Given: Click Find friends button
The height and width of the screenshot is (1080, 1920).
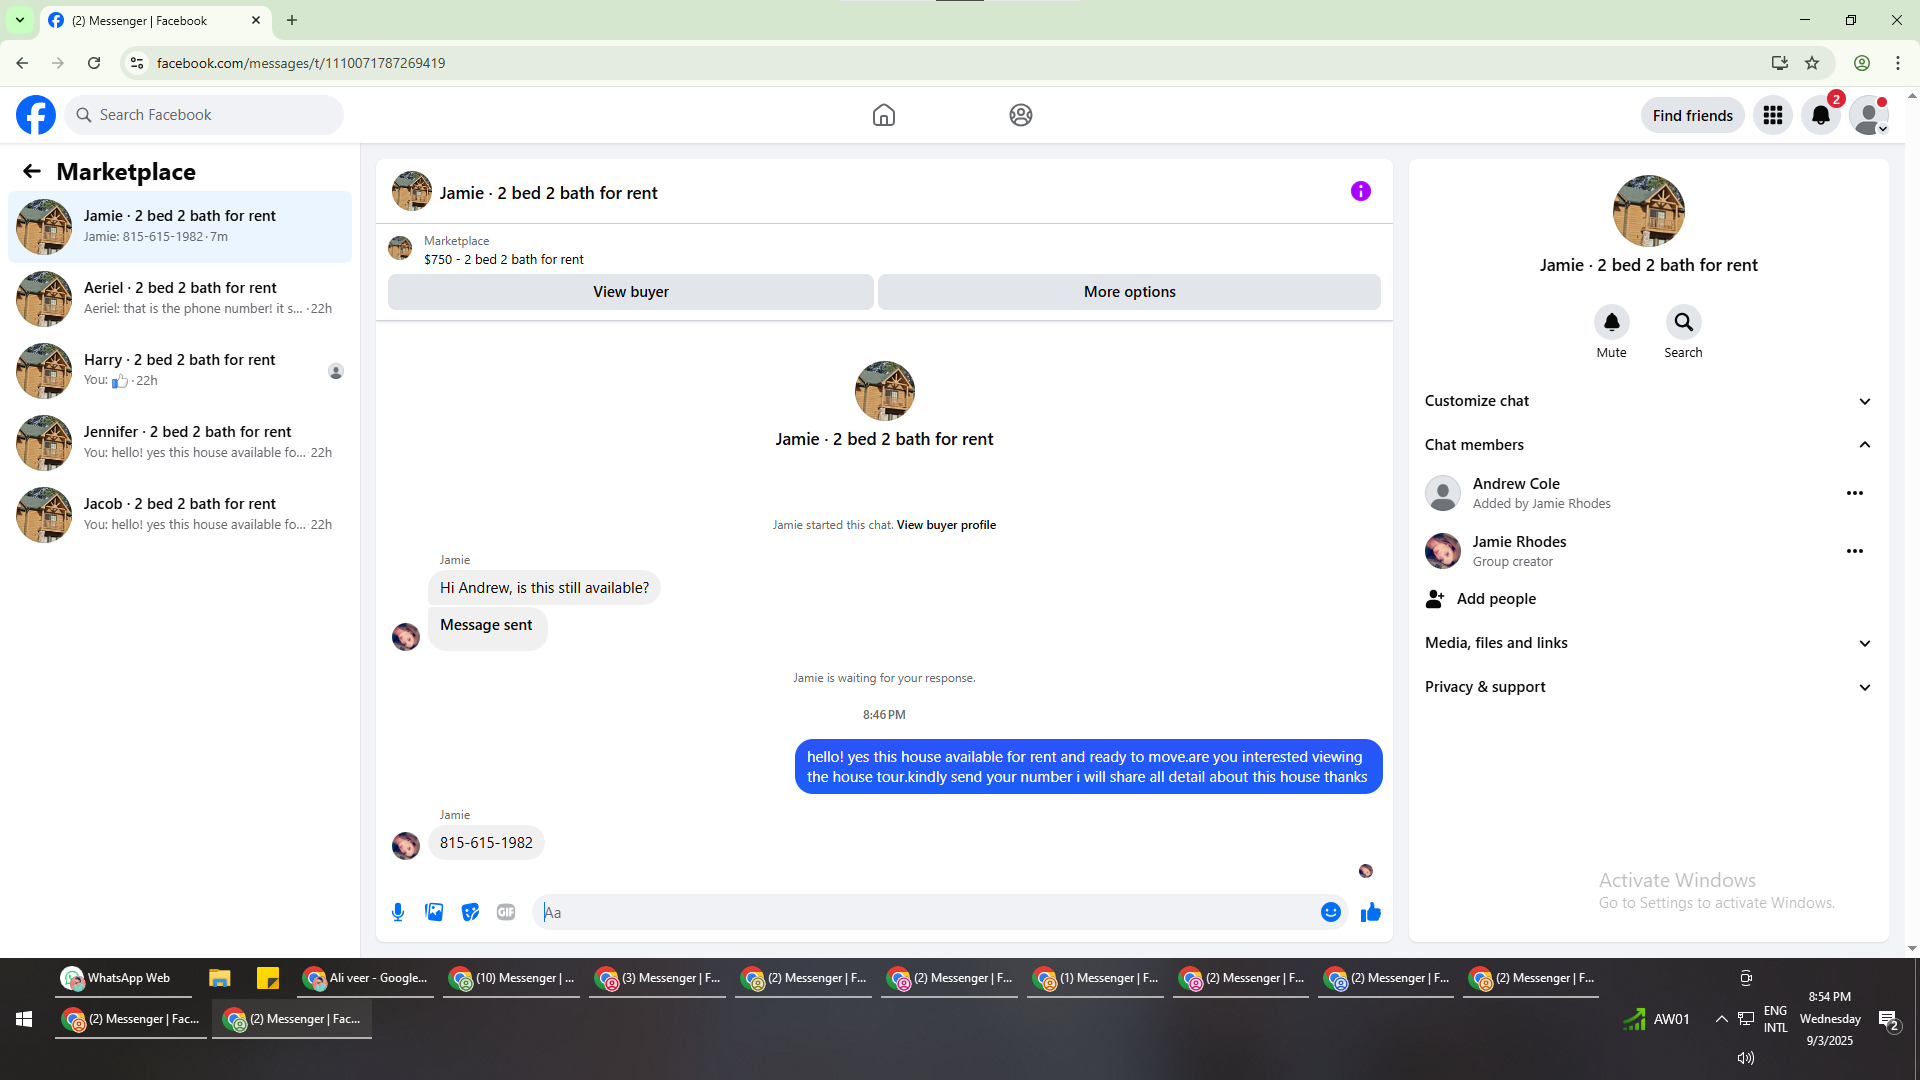Looking at the screenshot, I should click(1693, 115).
